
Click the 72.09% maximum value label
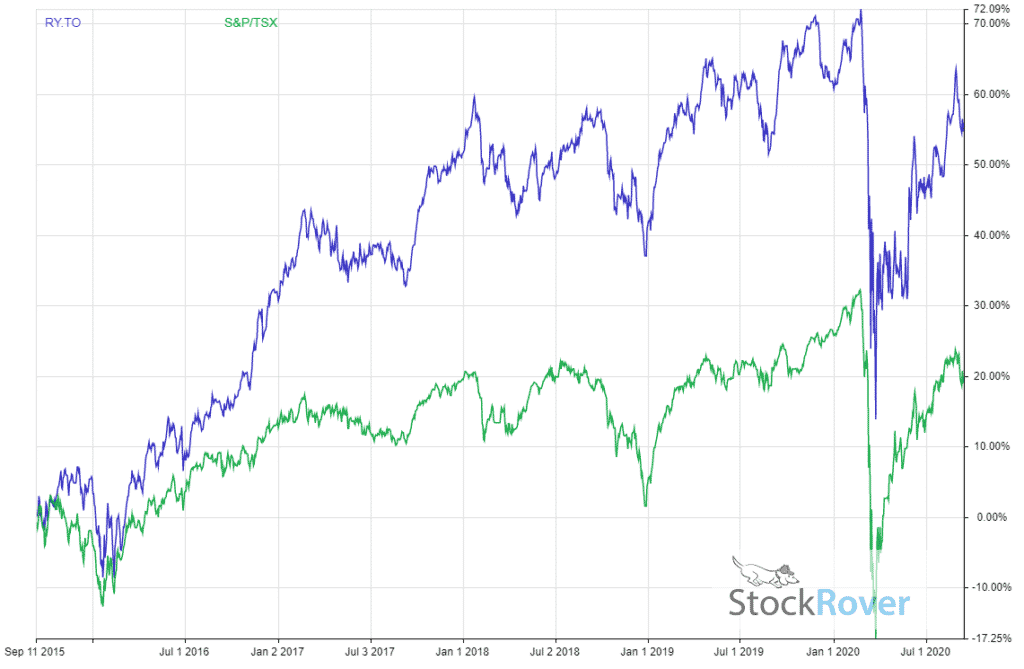pyautogui.click(x=994, y=9)
